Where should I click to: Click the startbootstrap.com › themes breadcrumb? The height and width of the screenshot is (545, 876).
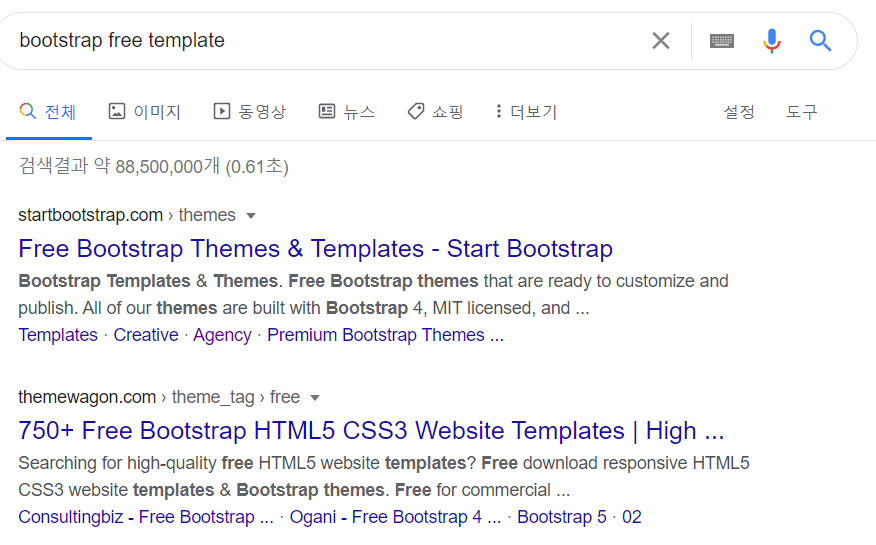pyautogui.click(x=127, y=215)
